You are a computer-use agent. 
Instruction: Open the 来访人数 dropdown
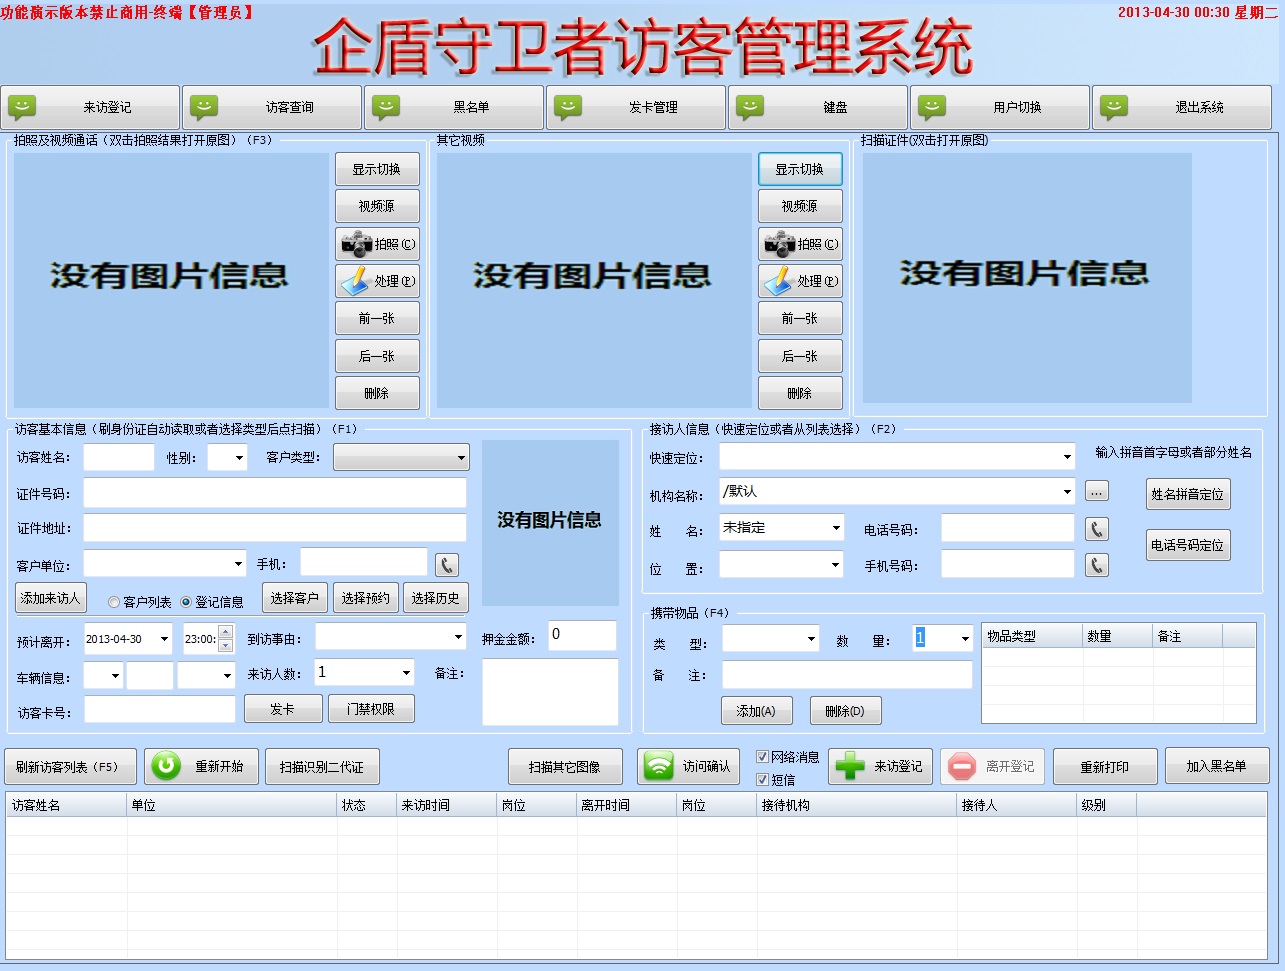[406, 672]
